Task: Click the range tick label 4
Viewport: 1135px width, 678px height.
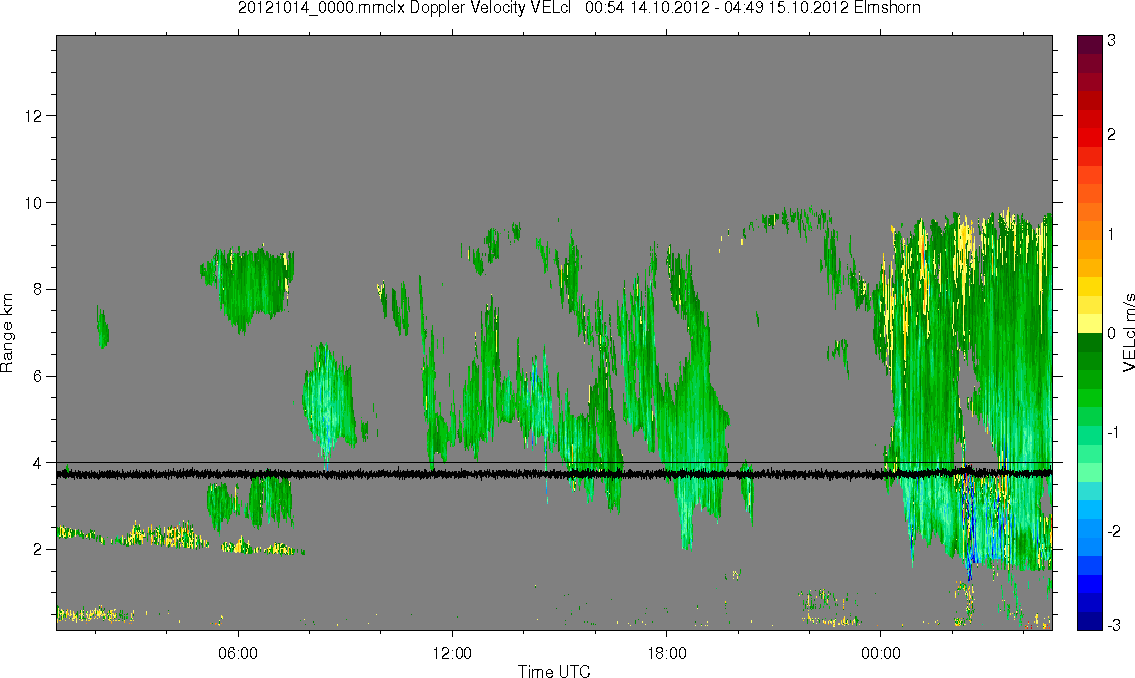Action: coord(38,463)
